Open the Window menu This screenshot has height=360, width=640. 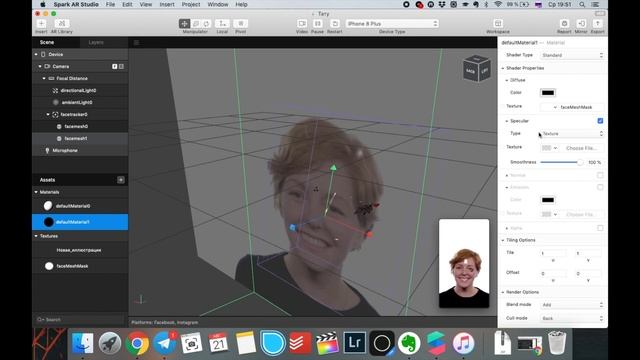[218, 4]
